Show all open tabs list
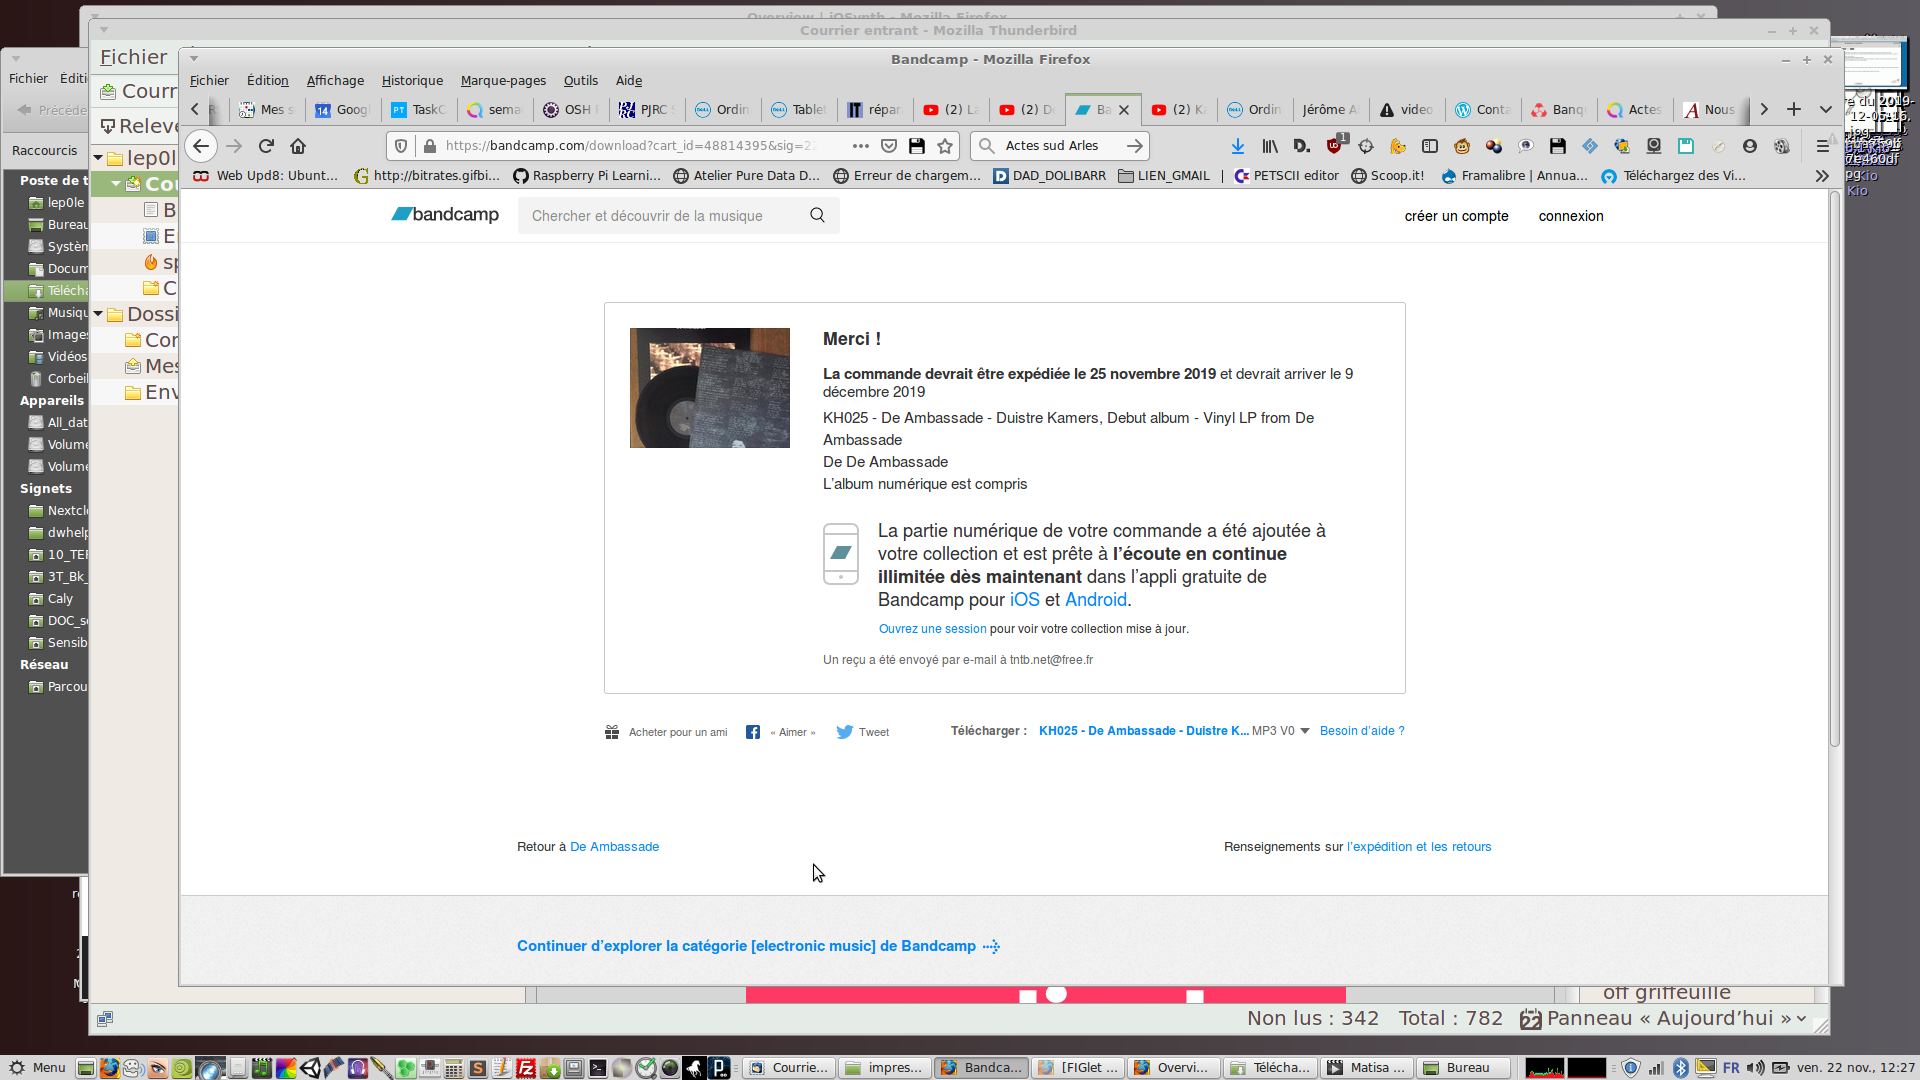Viewport: 1920px width, 1080px height. click(x=1825, y=109)
